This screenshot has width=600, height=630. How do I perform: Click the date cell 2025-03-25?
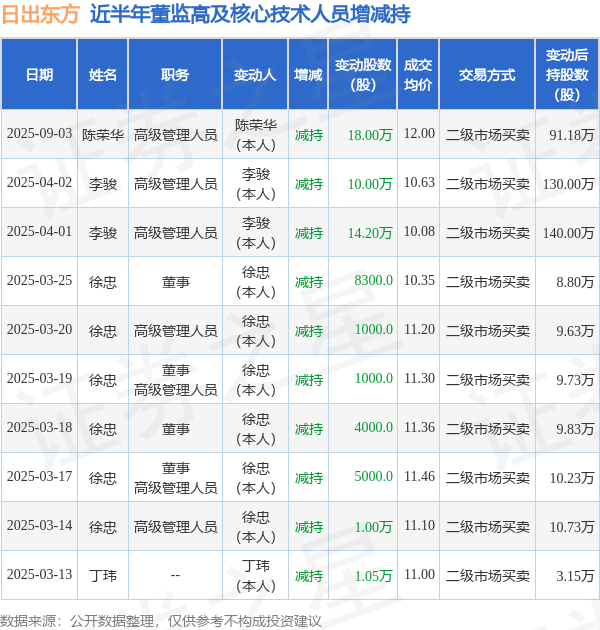[39, 281]
